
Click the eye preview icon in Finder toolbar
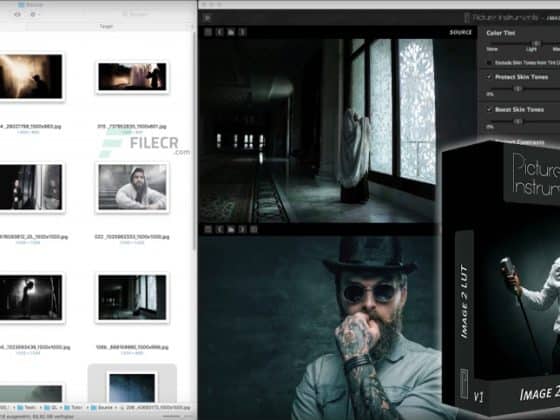tap(17, 14)
